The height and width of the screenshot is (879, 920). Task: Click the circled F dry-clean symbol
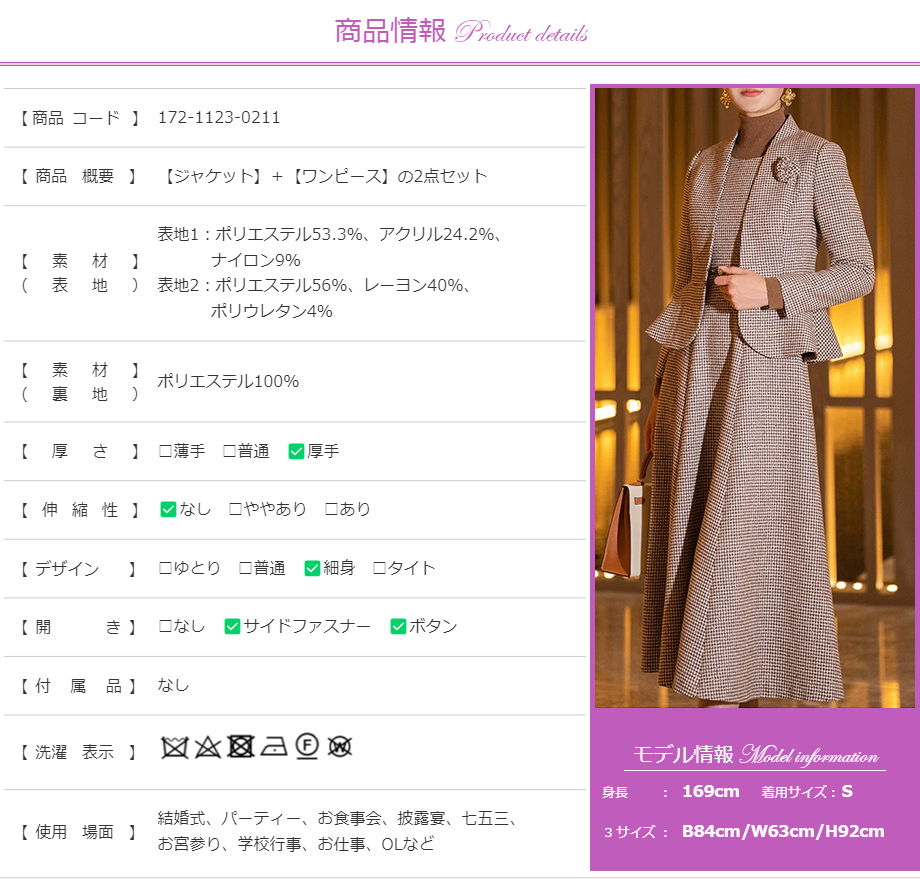307,747
